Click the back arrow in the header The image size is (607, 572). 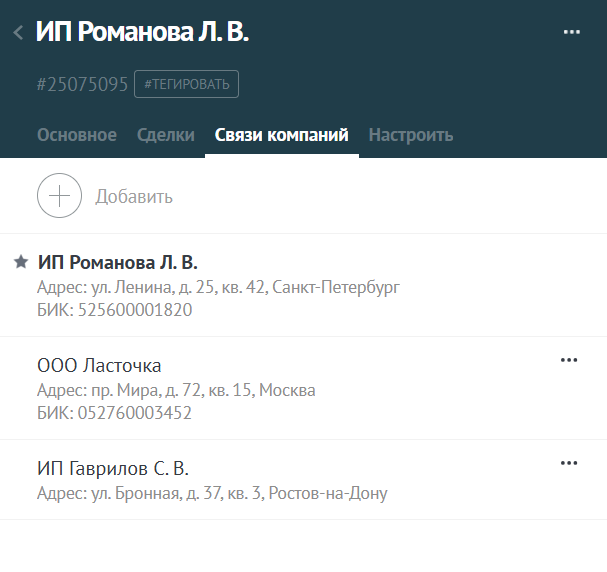tap(18, 33)
